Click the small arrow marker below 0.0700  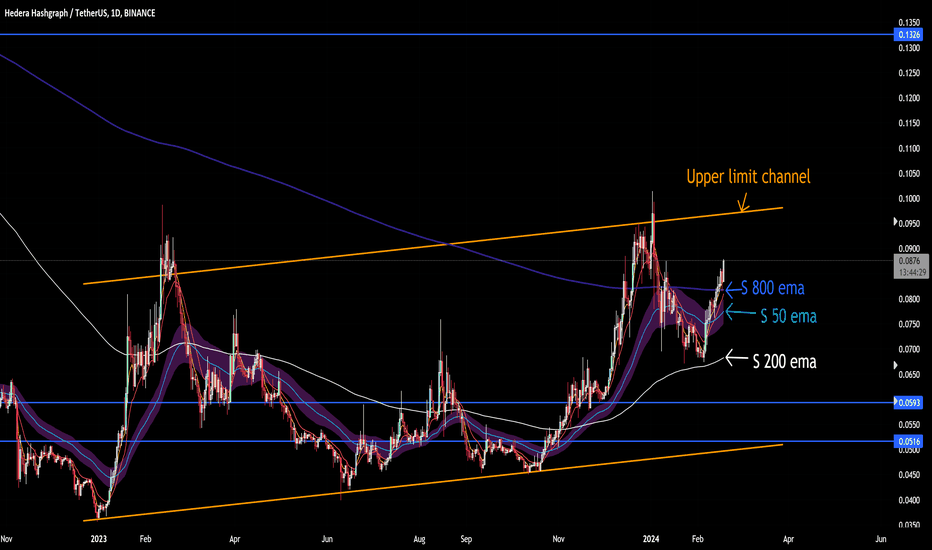896,366
